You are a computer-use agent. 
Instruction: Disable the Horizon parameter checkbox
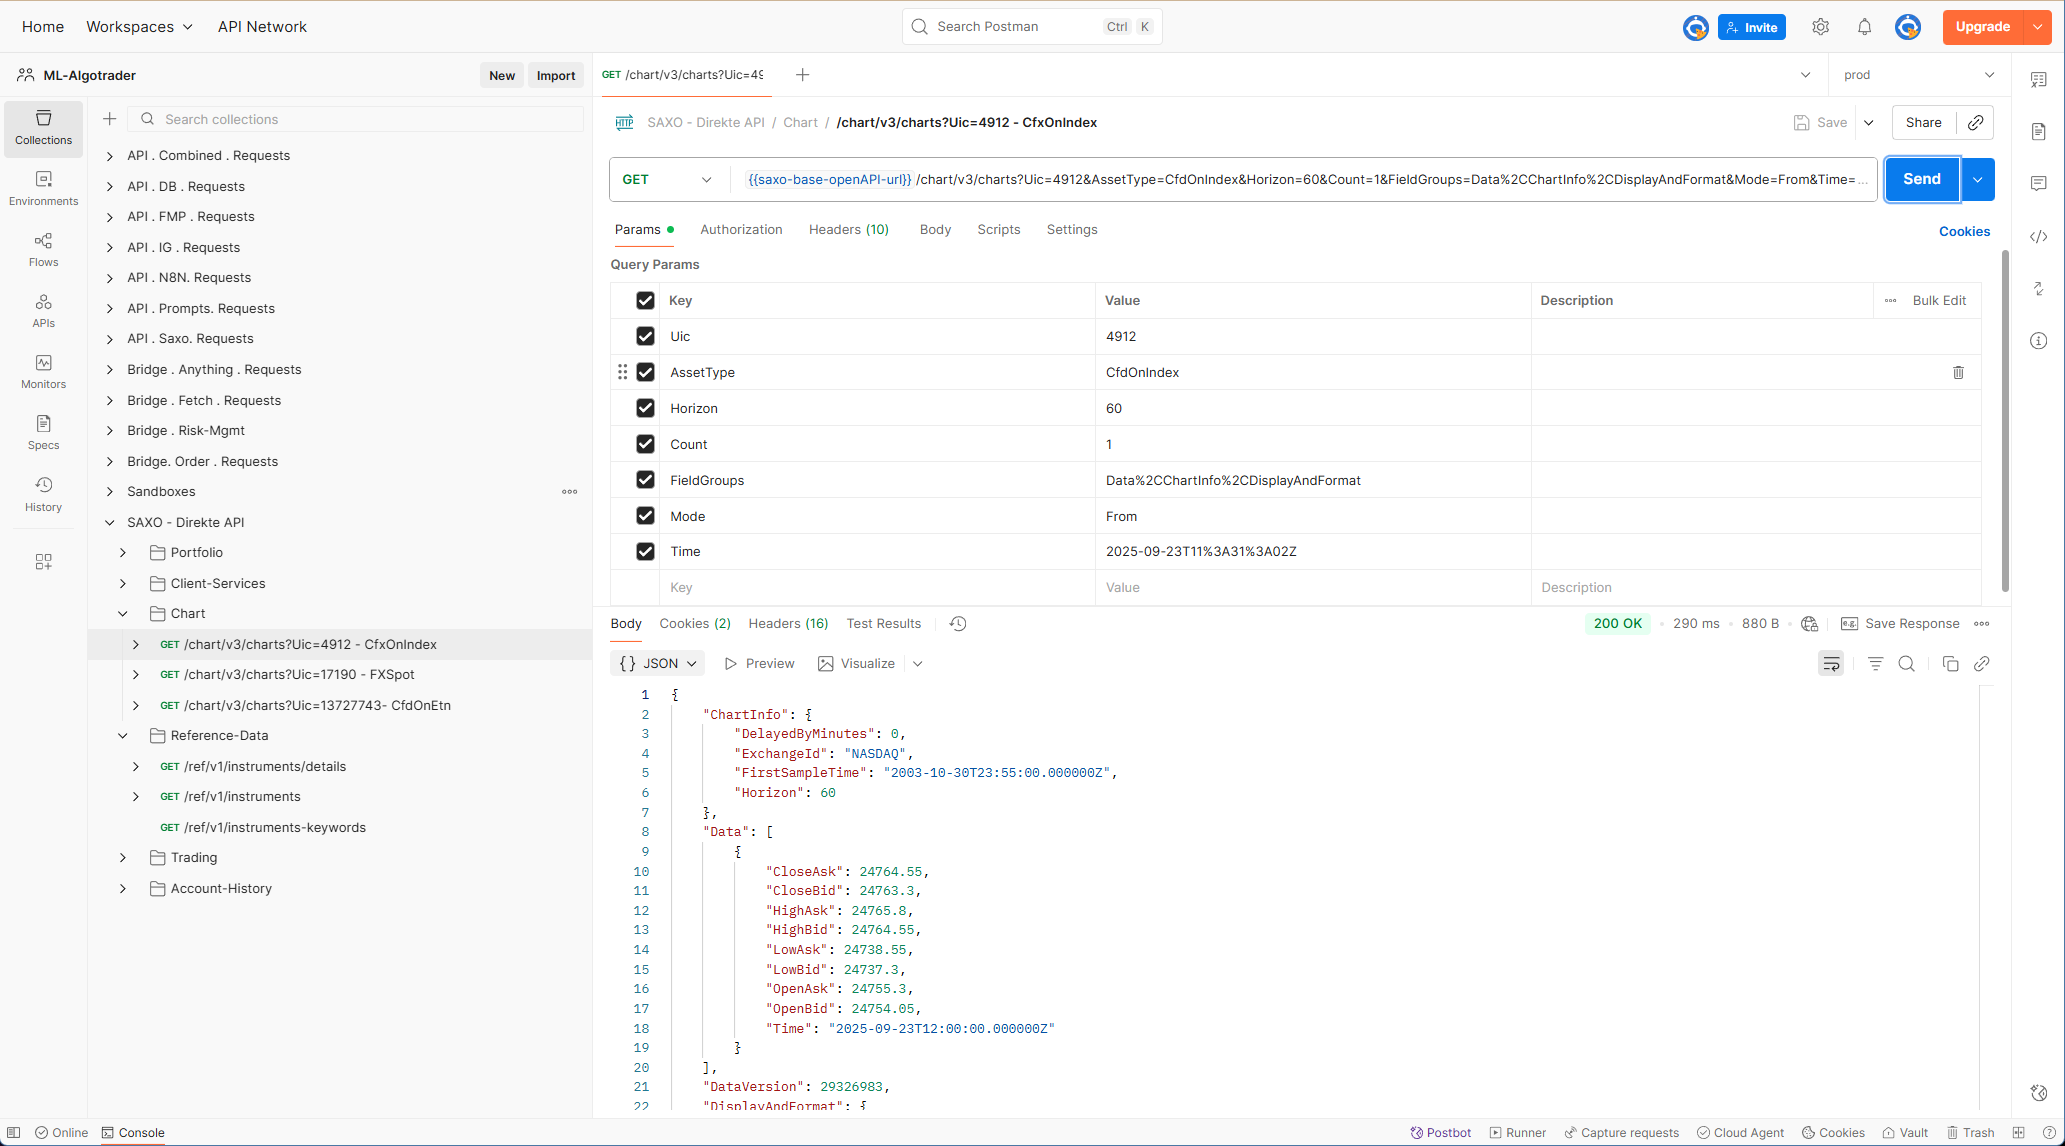(645, 408)
